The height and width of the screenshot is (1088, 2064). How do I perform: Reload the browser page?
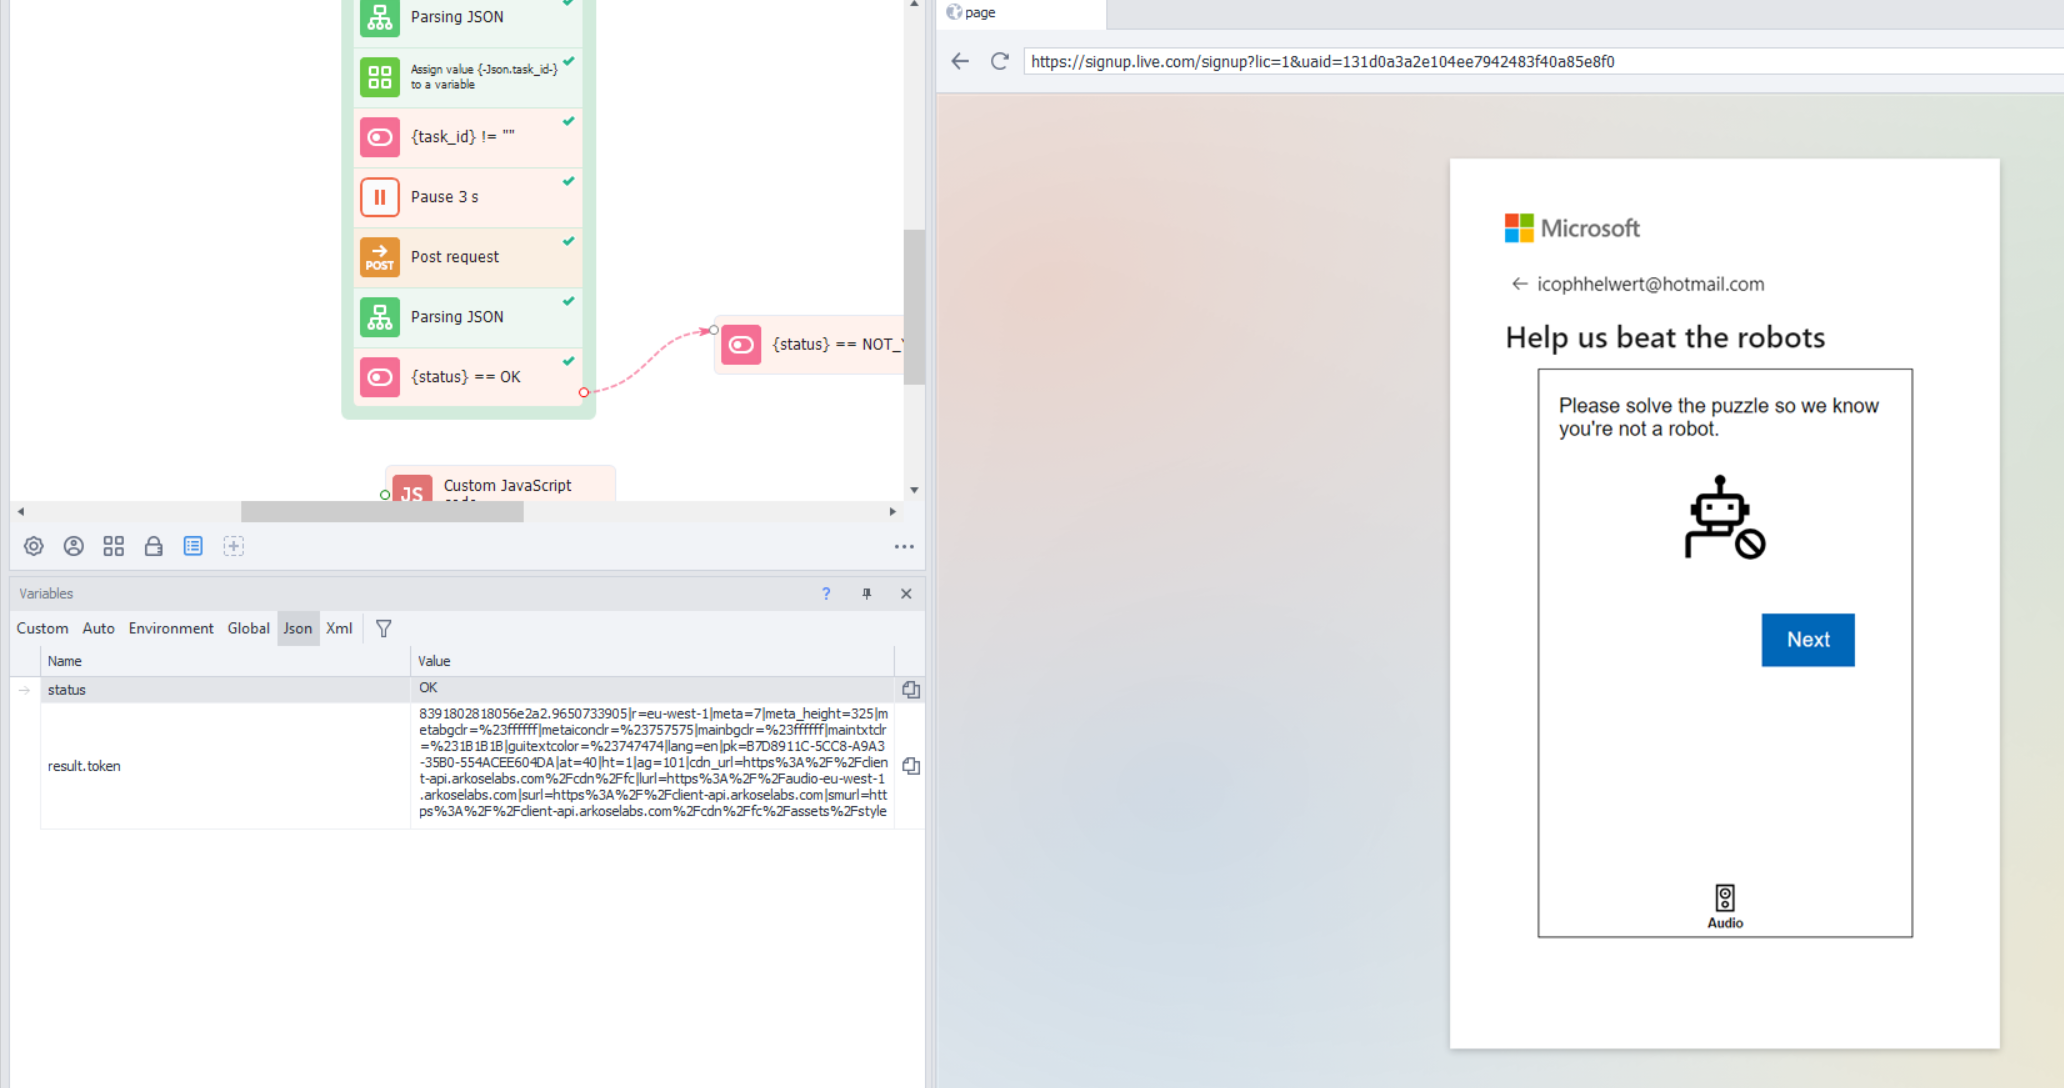click(x=999, y=61)
